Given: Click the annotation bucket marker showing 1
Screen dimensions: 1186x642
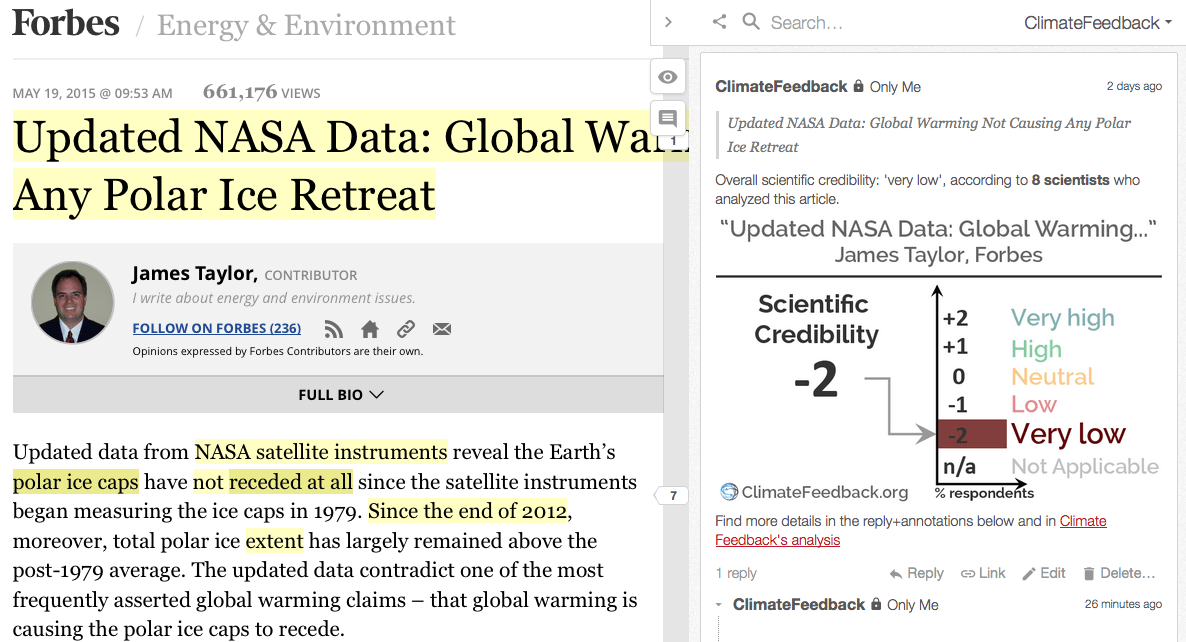Looking at the screenshot, I should [673, 141].
